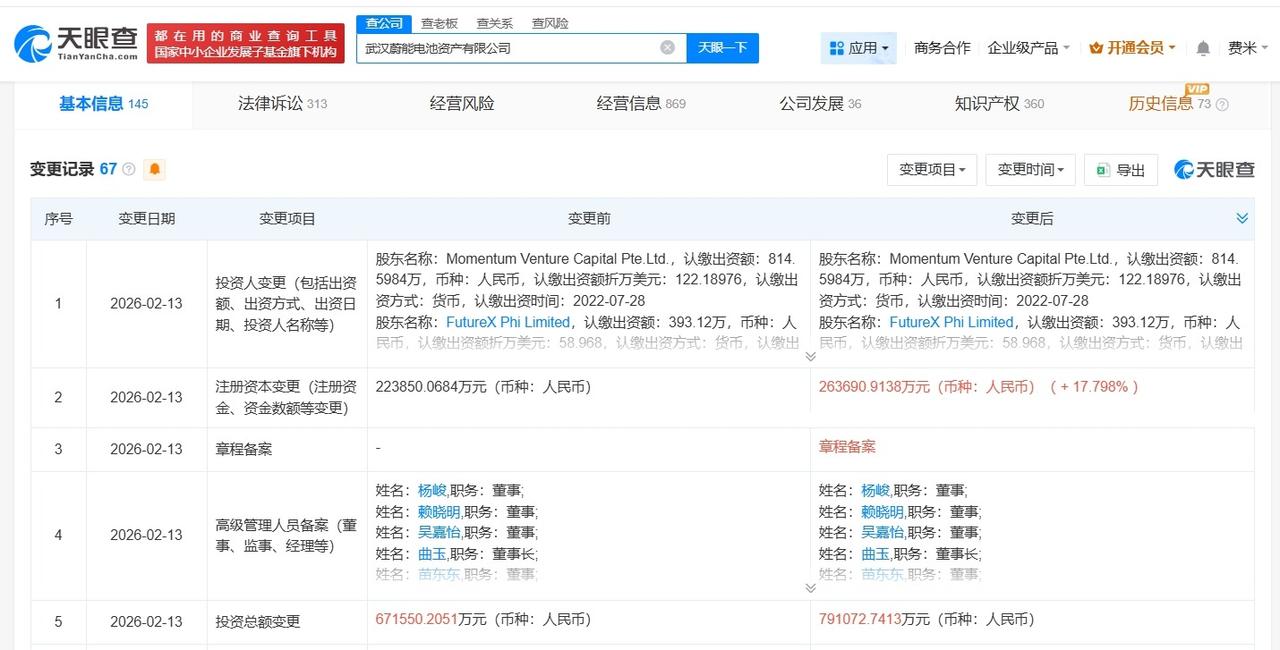Click the orange change-record alert bell
Image resolution: width=1280 pixels, height=650 pixels.
[x=154, y=169]
